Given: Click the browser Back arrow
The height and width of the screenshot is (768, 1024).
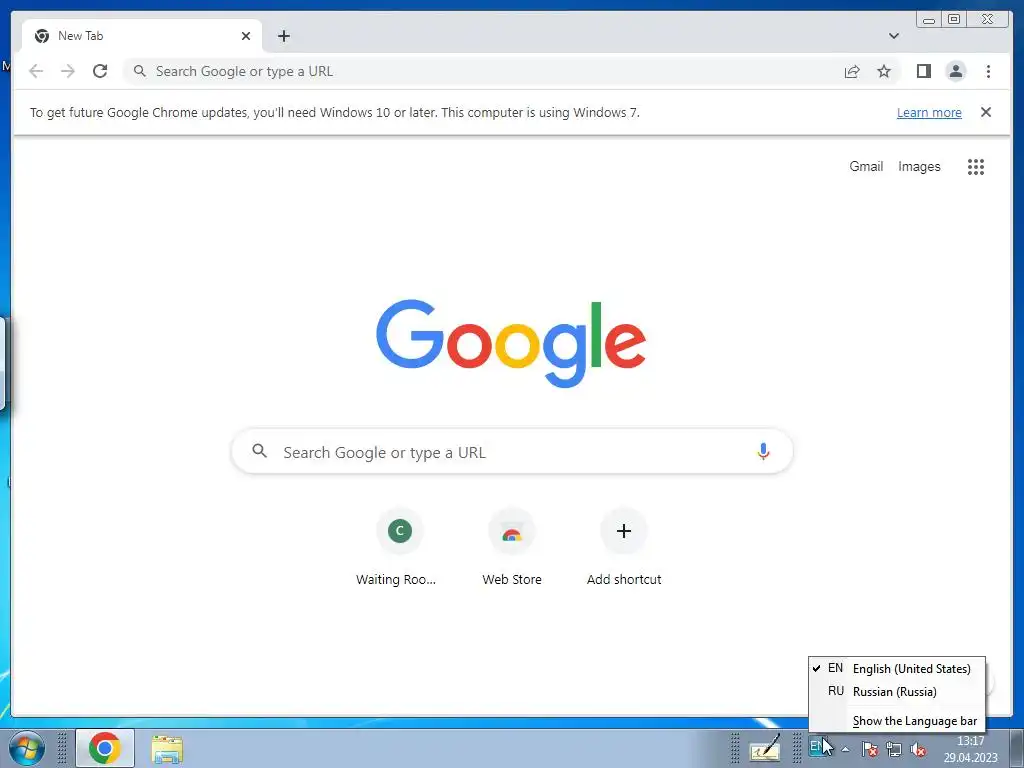Looking at the screenshot, I should click(36, 71).
